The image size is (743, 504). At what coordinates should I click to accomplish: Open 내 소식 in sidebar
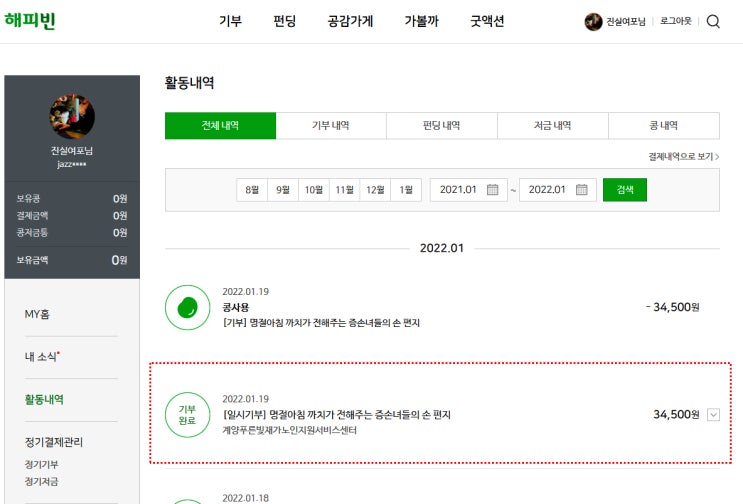(42, 356)
